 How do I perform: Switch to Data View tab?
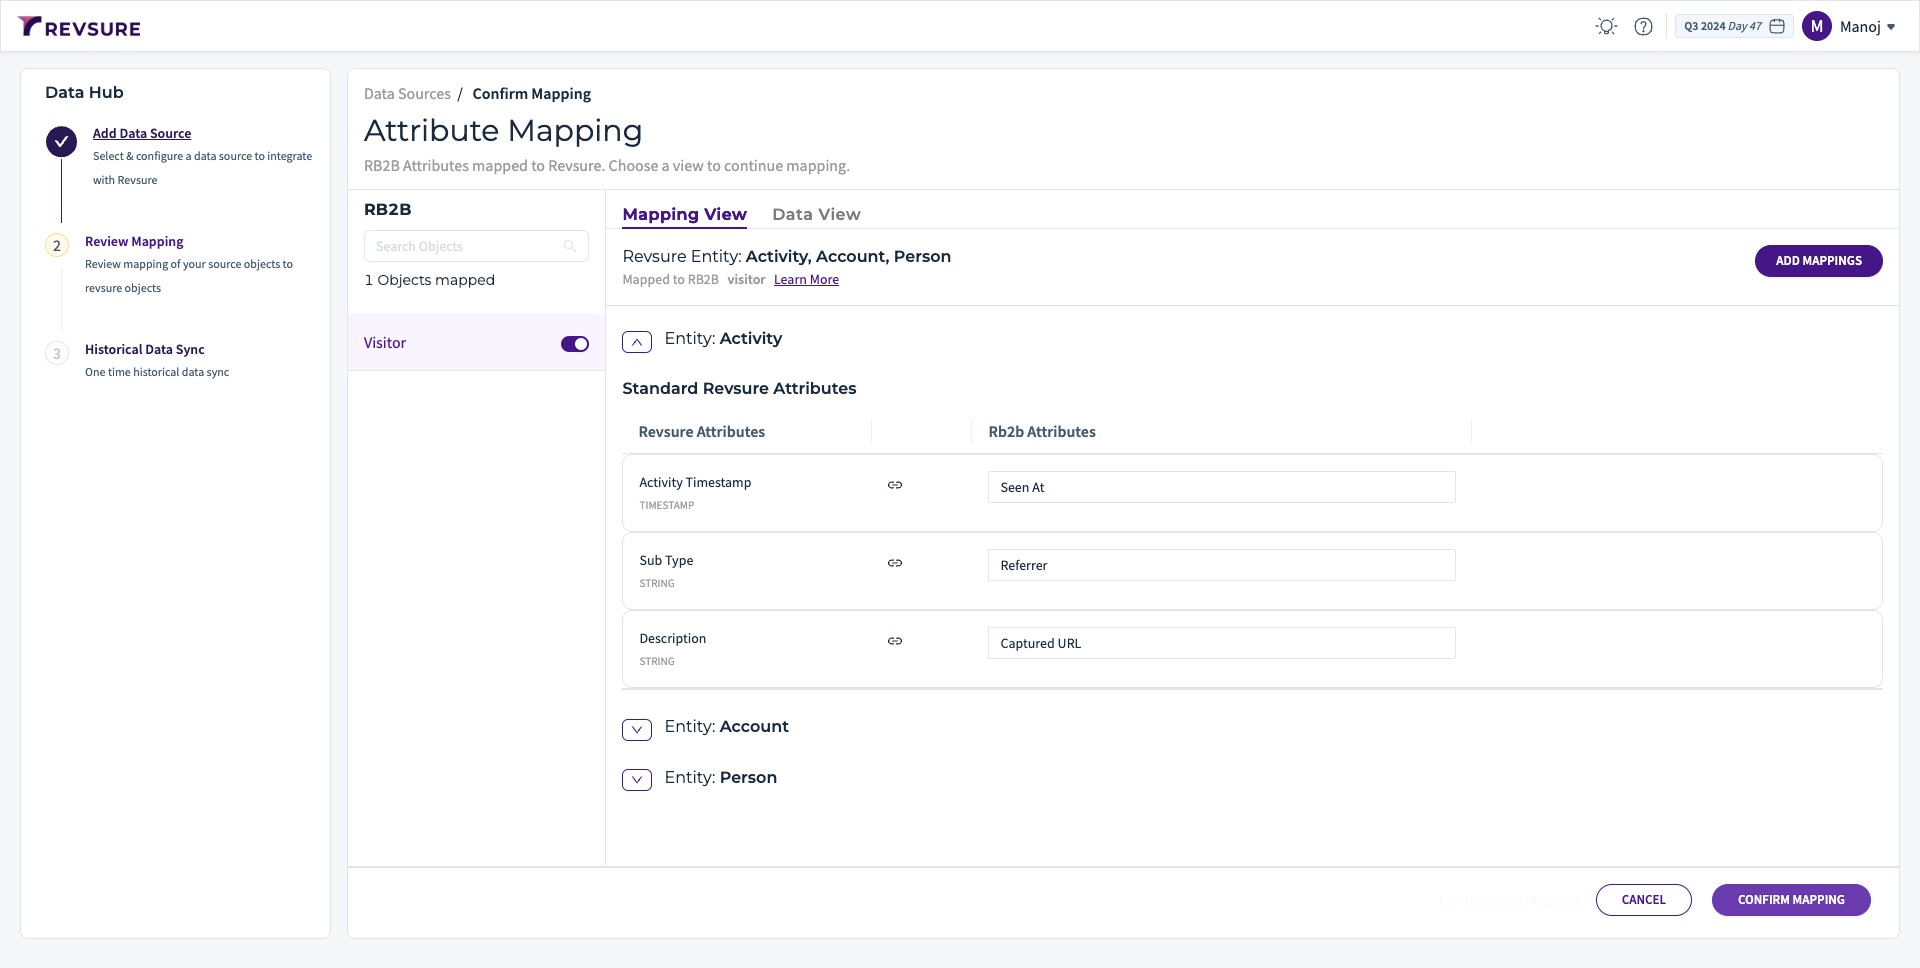click(x=816, y=214)
